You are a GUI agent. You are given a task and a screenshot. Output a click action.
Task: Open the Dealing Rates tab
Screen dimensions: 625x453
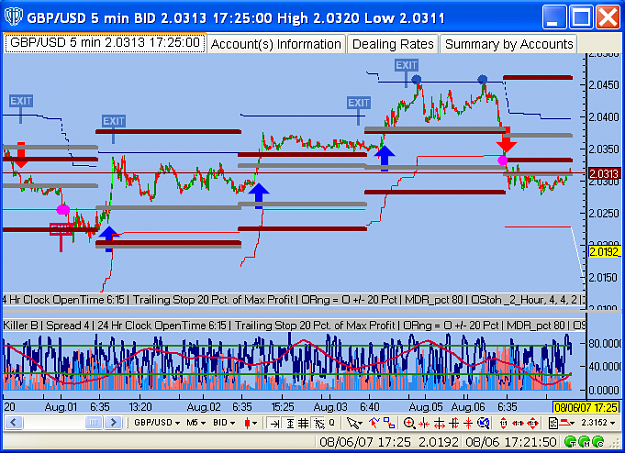click(393, 44)
